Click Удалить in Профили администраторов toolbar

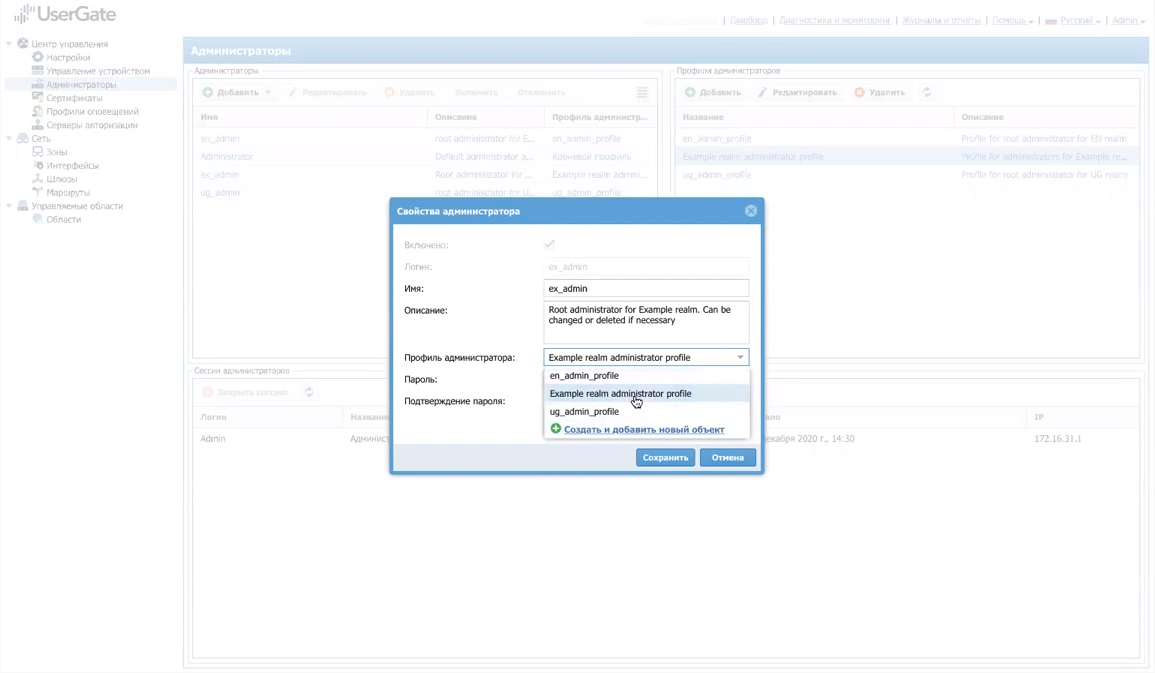(x=880, y=92)
